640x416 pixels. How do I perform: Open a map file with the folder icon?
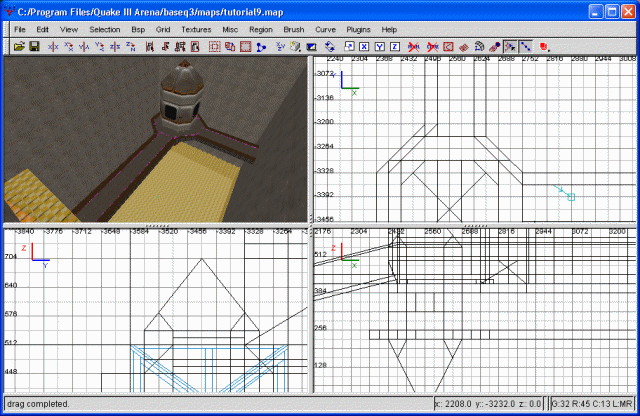(19, 47)
